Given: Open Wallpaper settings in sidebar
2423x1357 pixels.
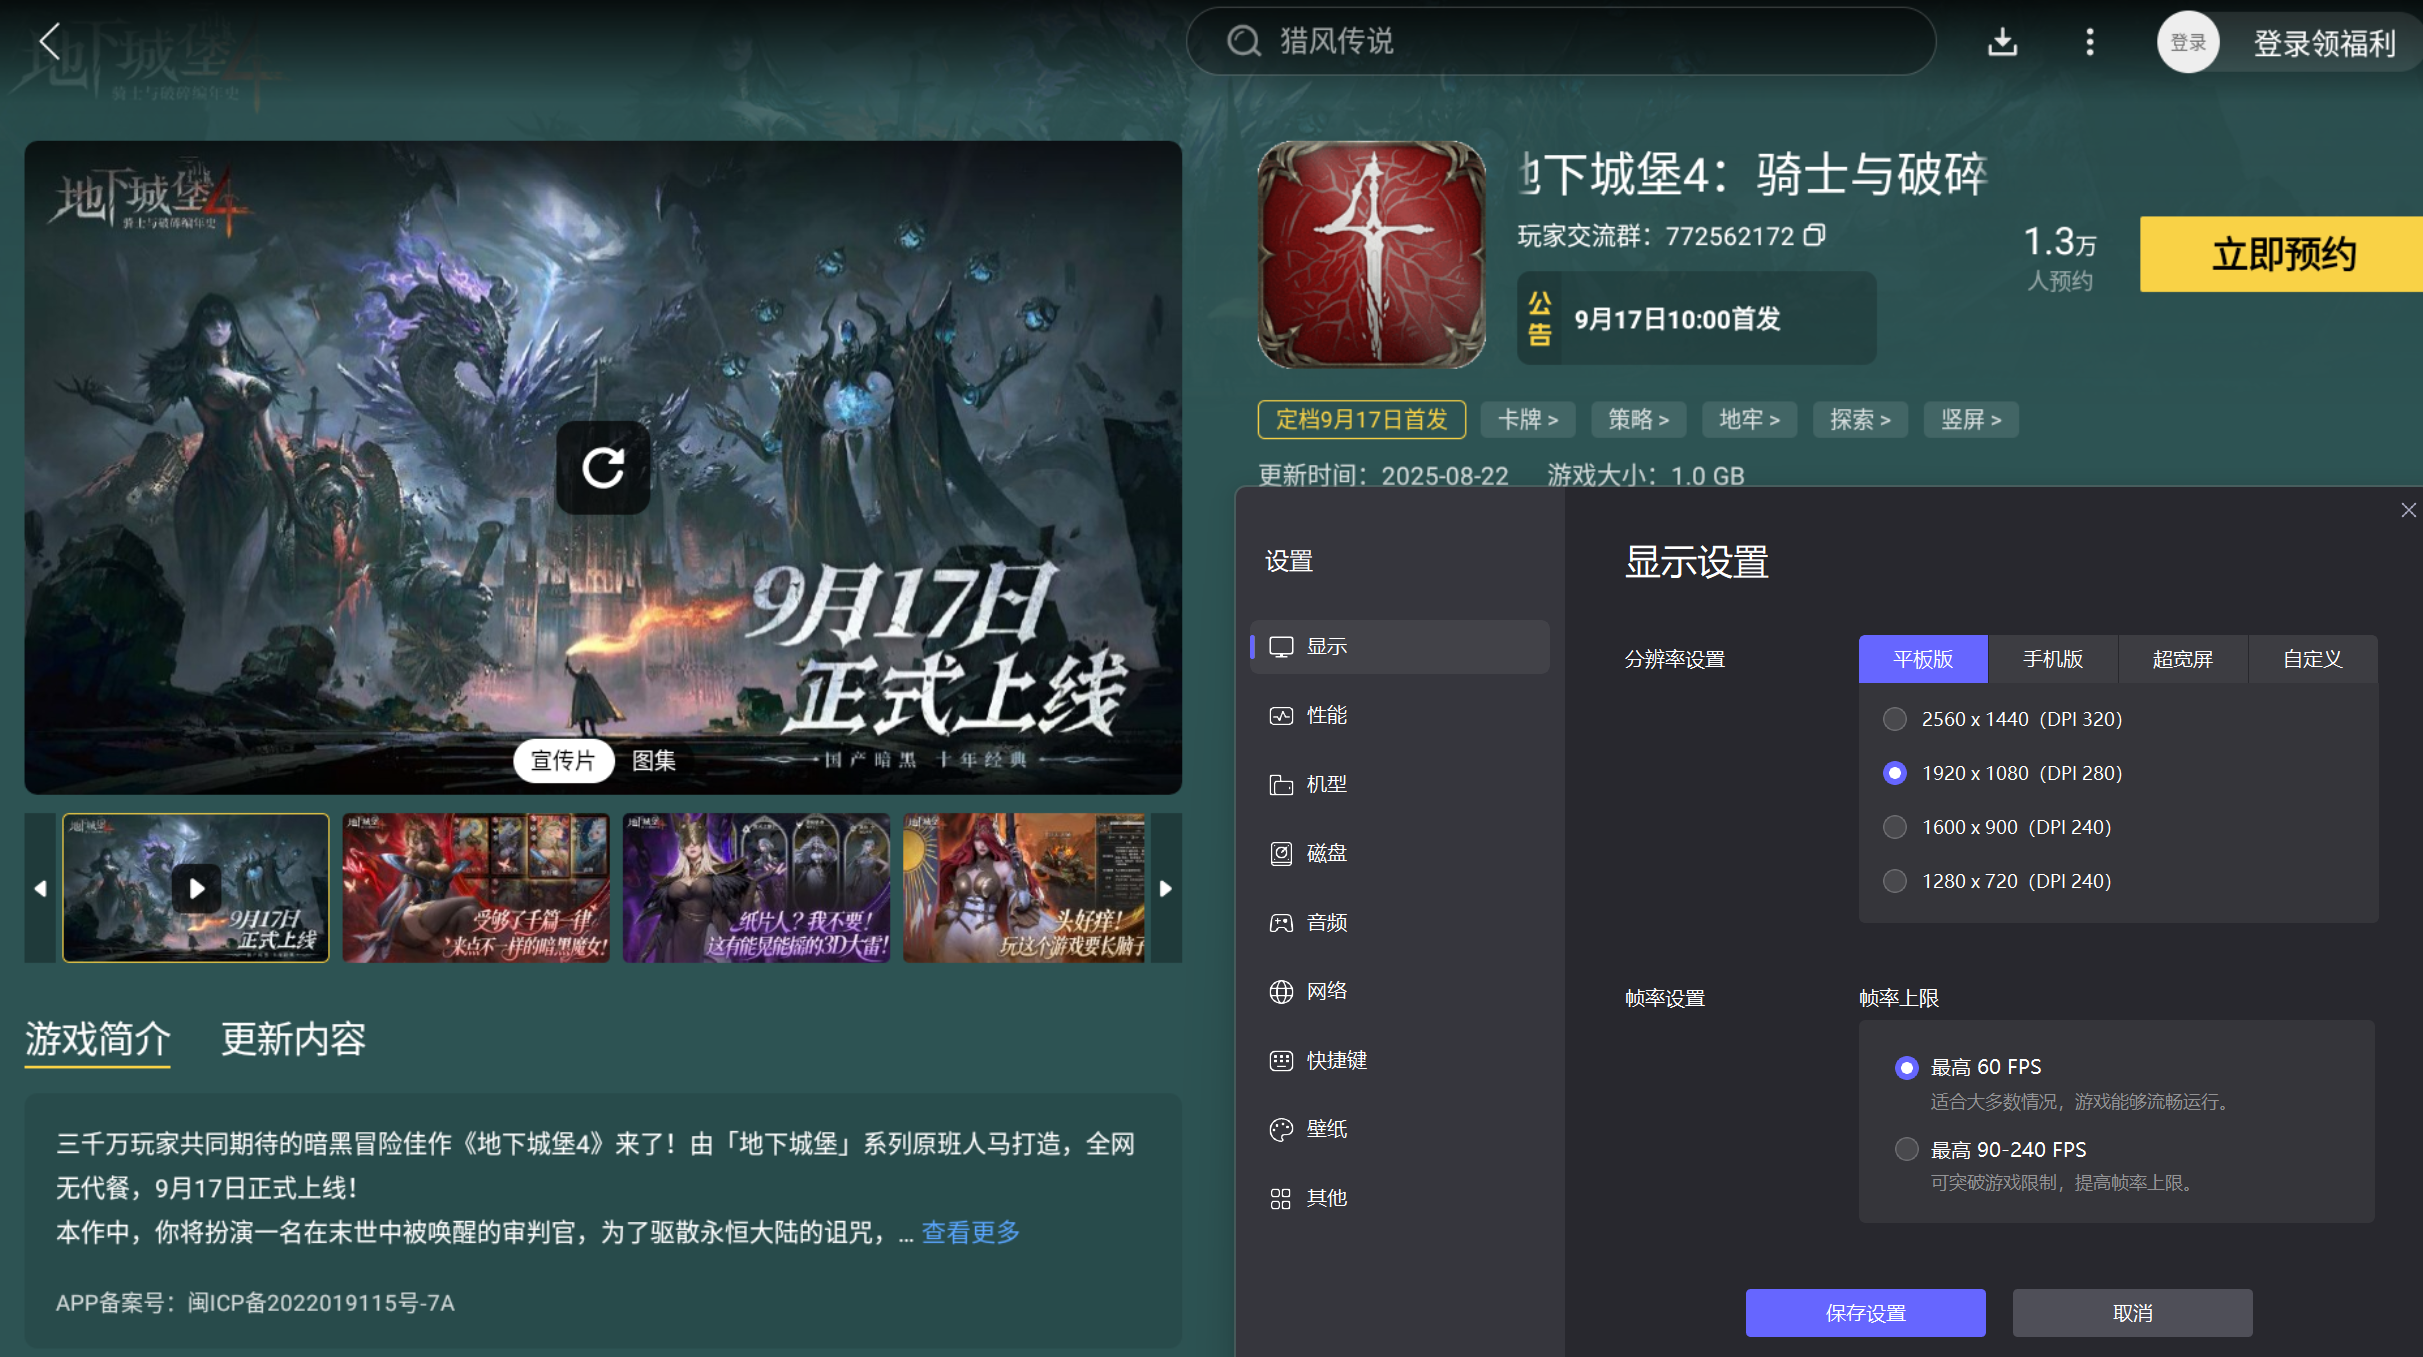Looking at the screenshot, I should 1326,1130.
